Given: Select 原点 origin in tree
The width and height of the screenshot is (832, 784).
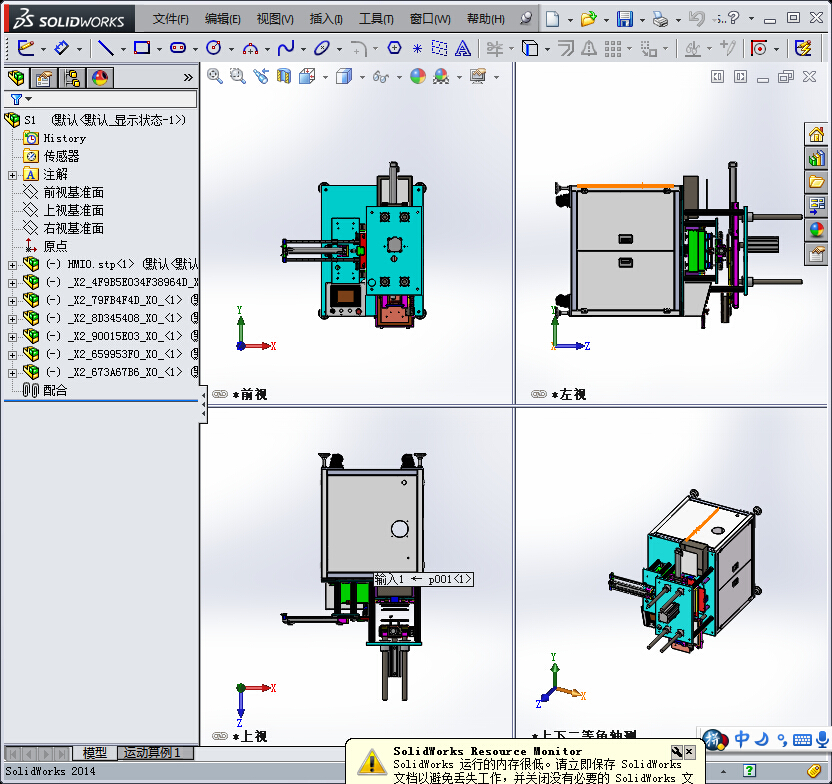Looking at the screenshot, I should point(55,246).
